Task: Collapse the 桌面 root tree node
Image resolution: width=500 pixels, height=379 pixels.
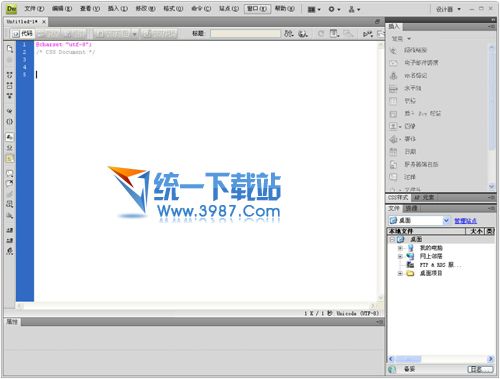Action: pos(392,239)
